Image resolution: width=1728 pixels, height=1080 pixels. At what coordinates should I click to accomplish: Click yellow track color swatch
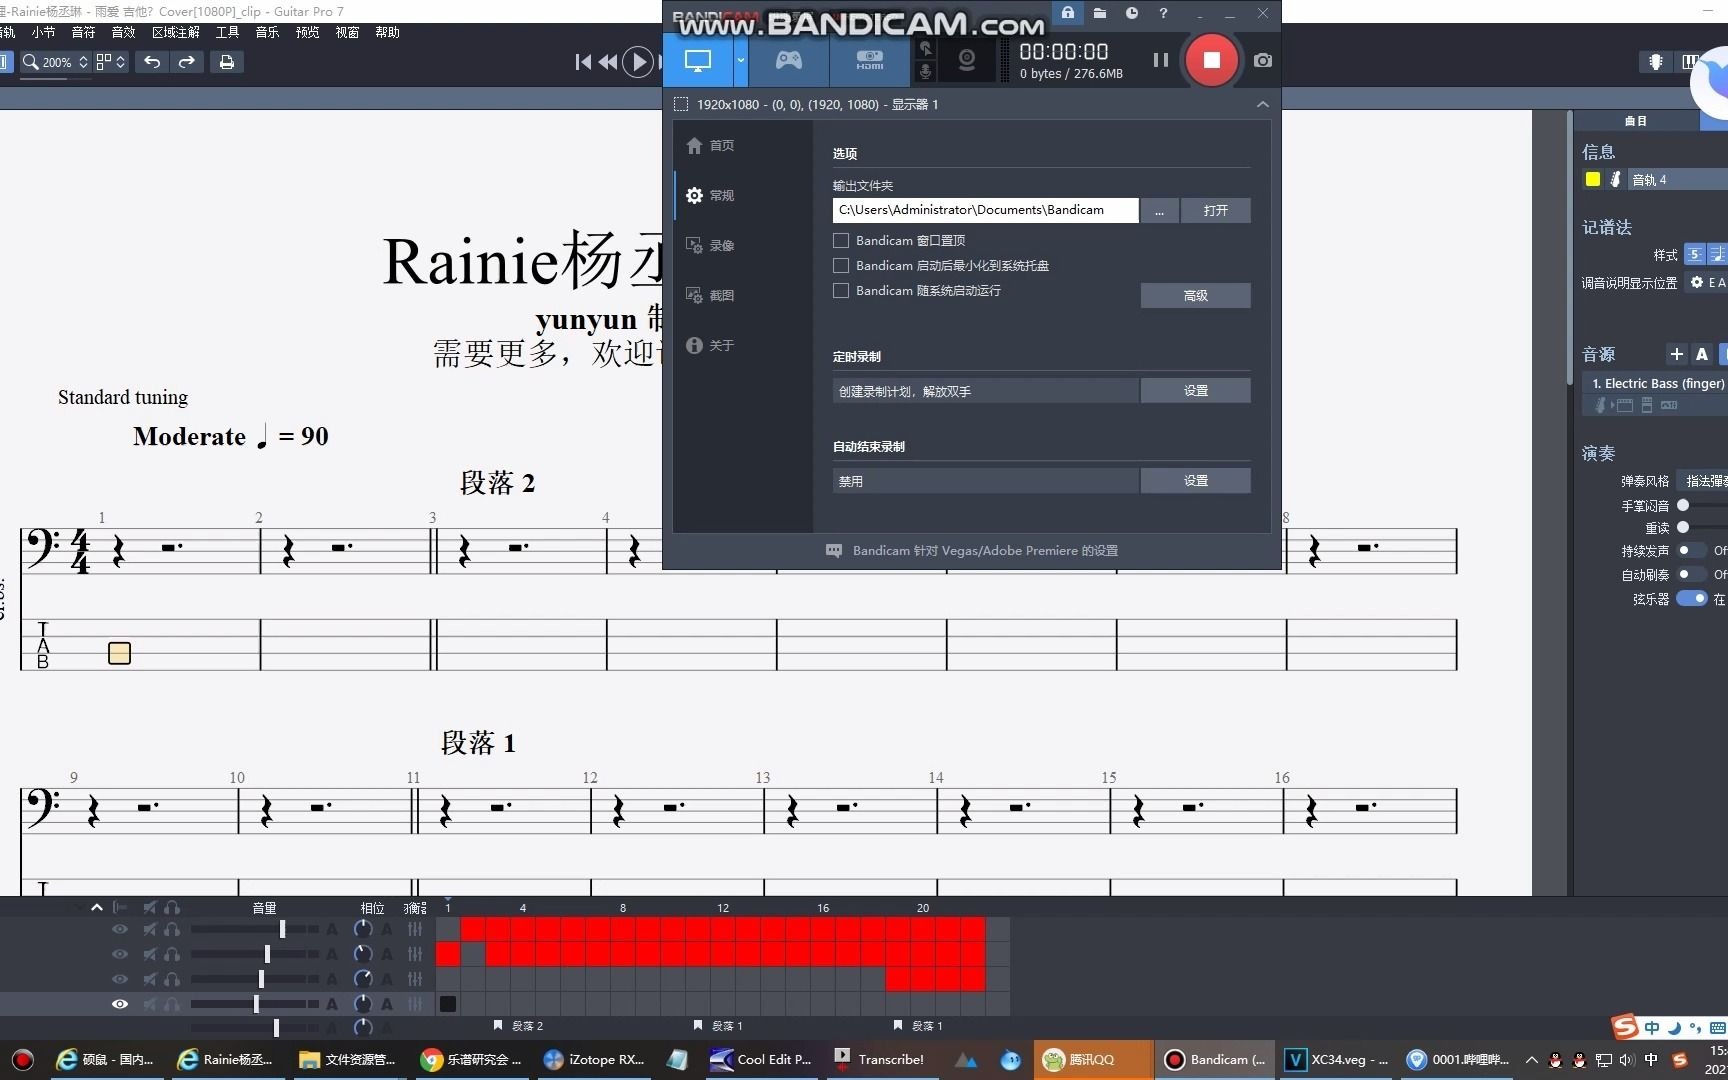point(1593,179)
